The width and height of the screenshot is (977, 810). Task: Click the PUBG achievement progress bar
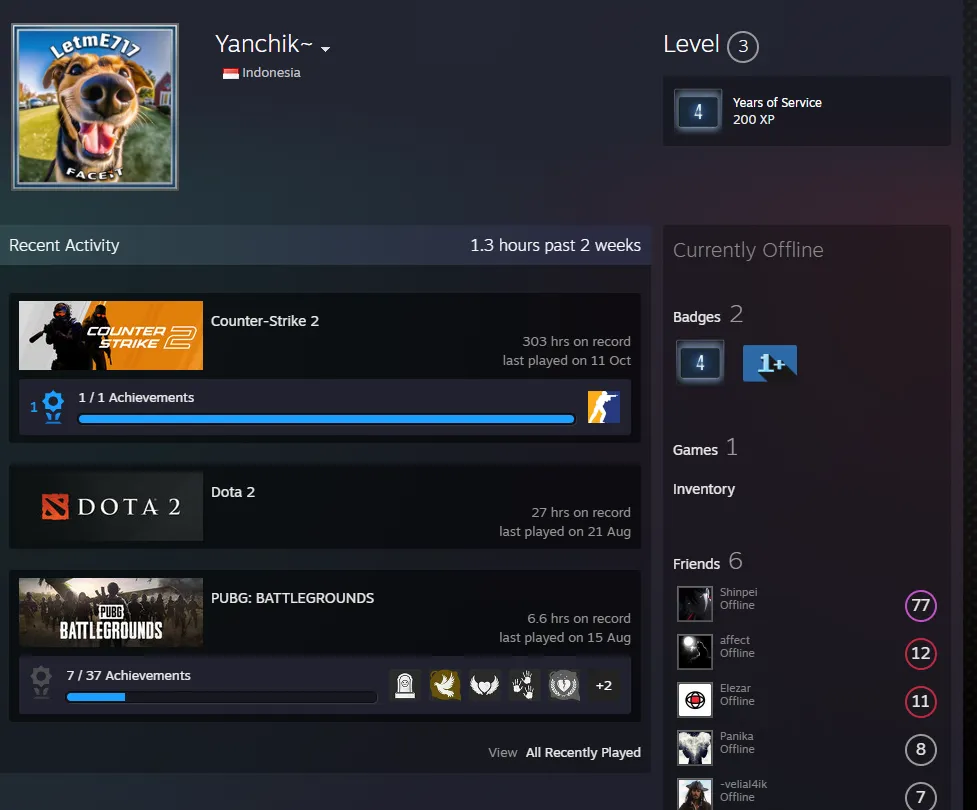coord(221,697)
